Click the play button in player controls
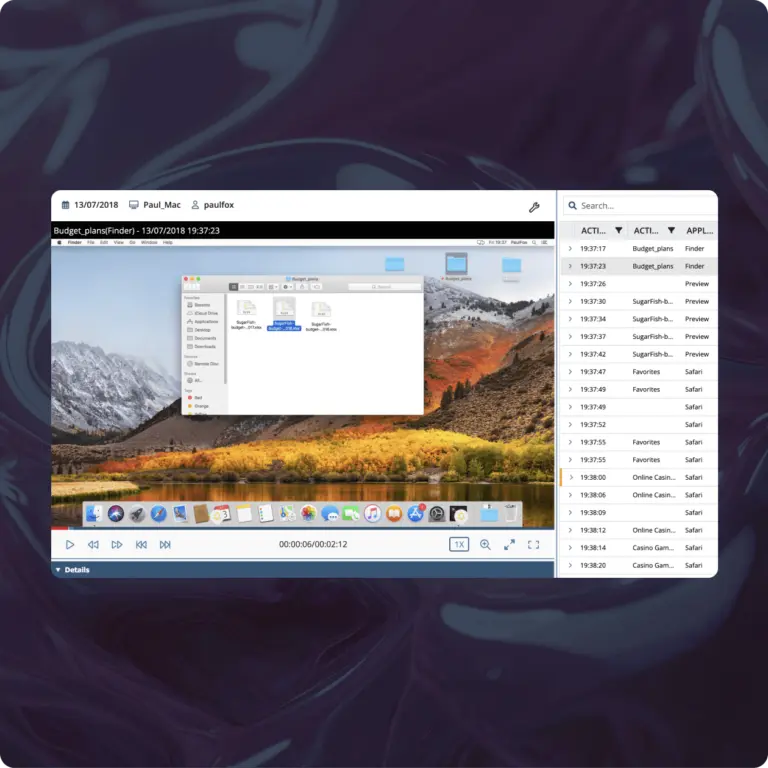 (70, 545)
